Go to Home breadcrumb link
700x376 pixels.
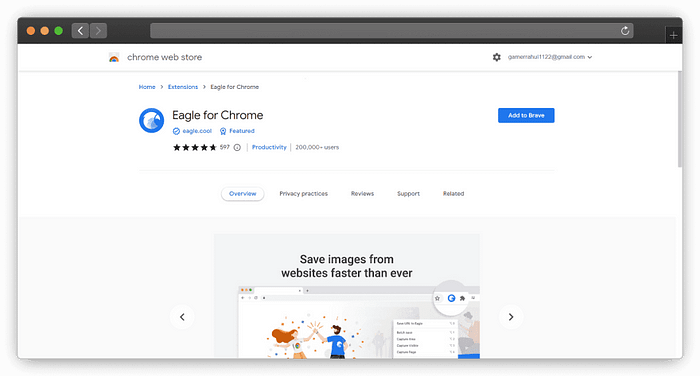147,87
